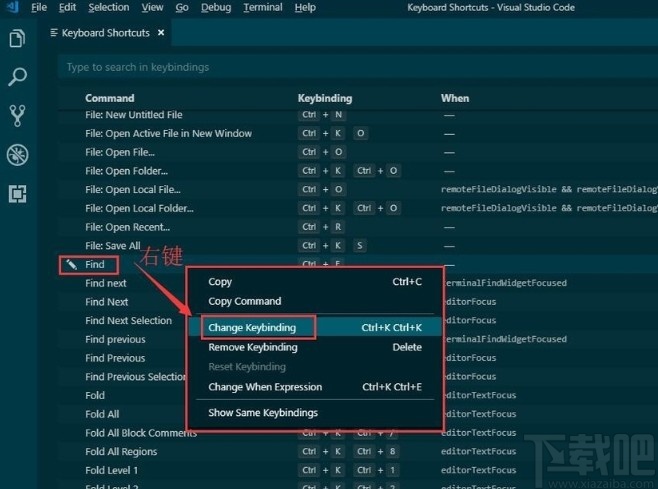Viewport: 658px width, 489px height.
Task: Select the File: Open File... row
Action: pyautogui.click(x=358, y=152)
